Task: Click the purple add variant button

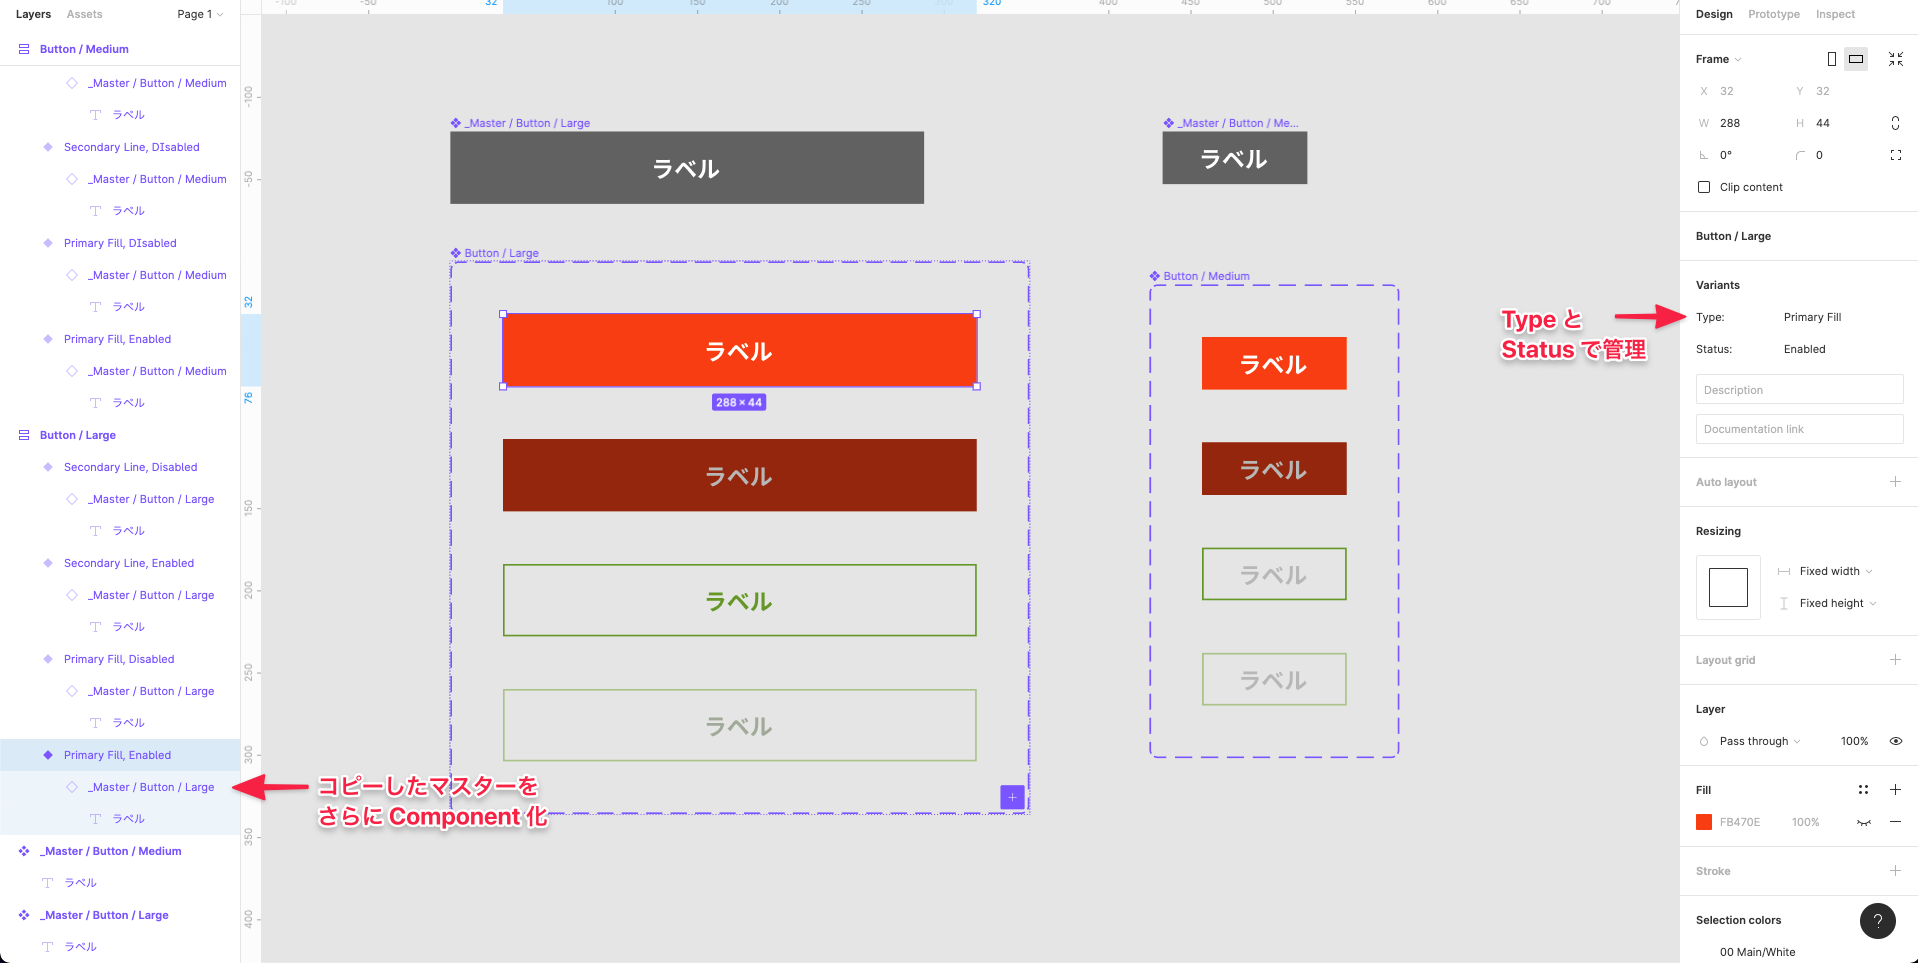Action: [x=1012, y=797]
